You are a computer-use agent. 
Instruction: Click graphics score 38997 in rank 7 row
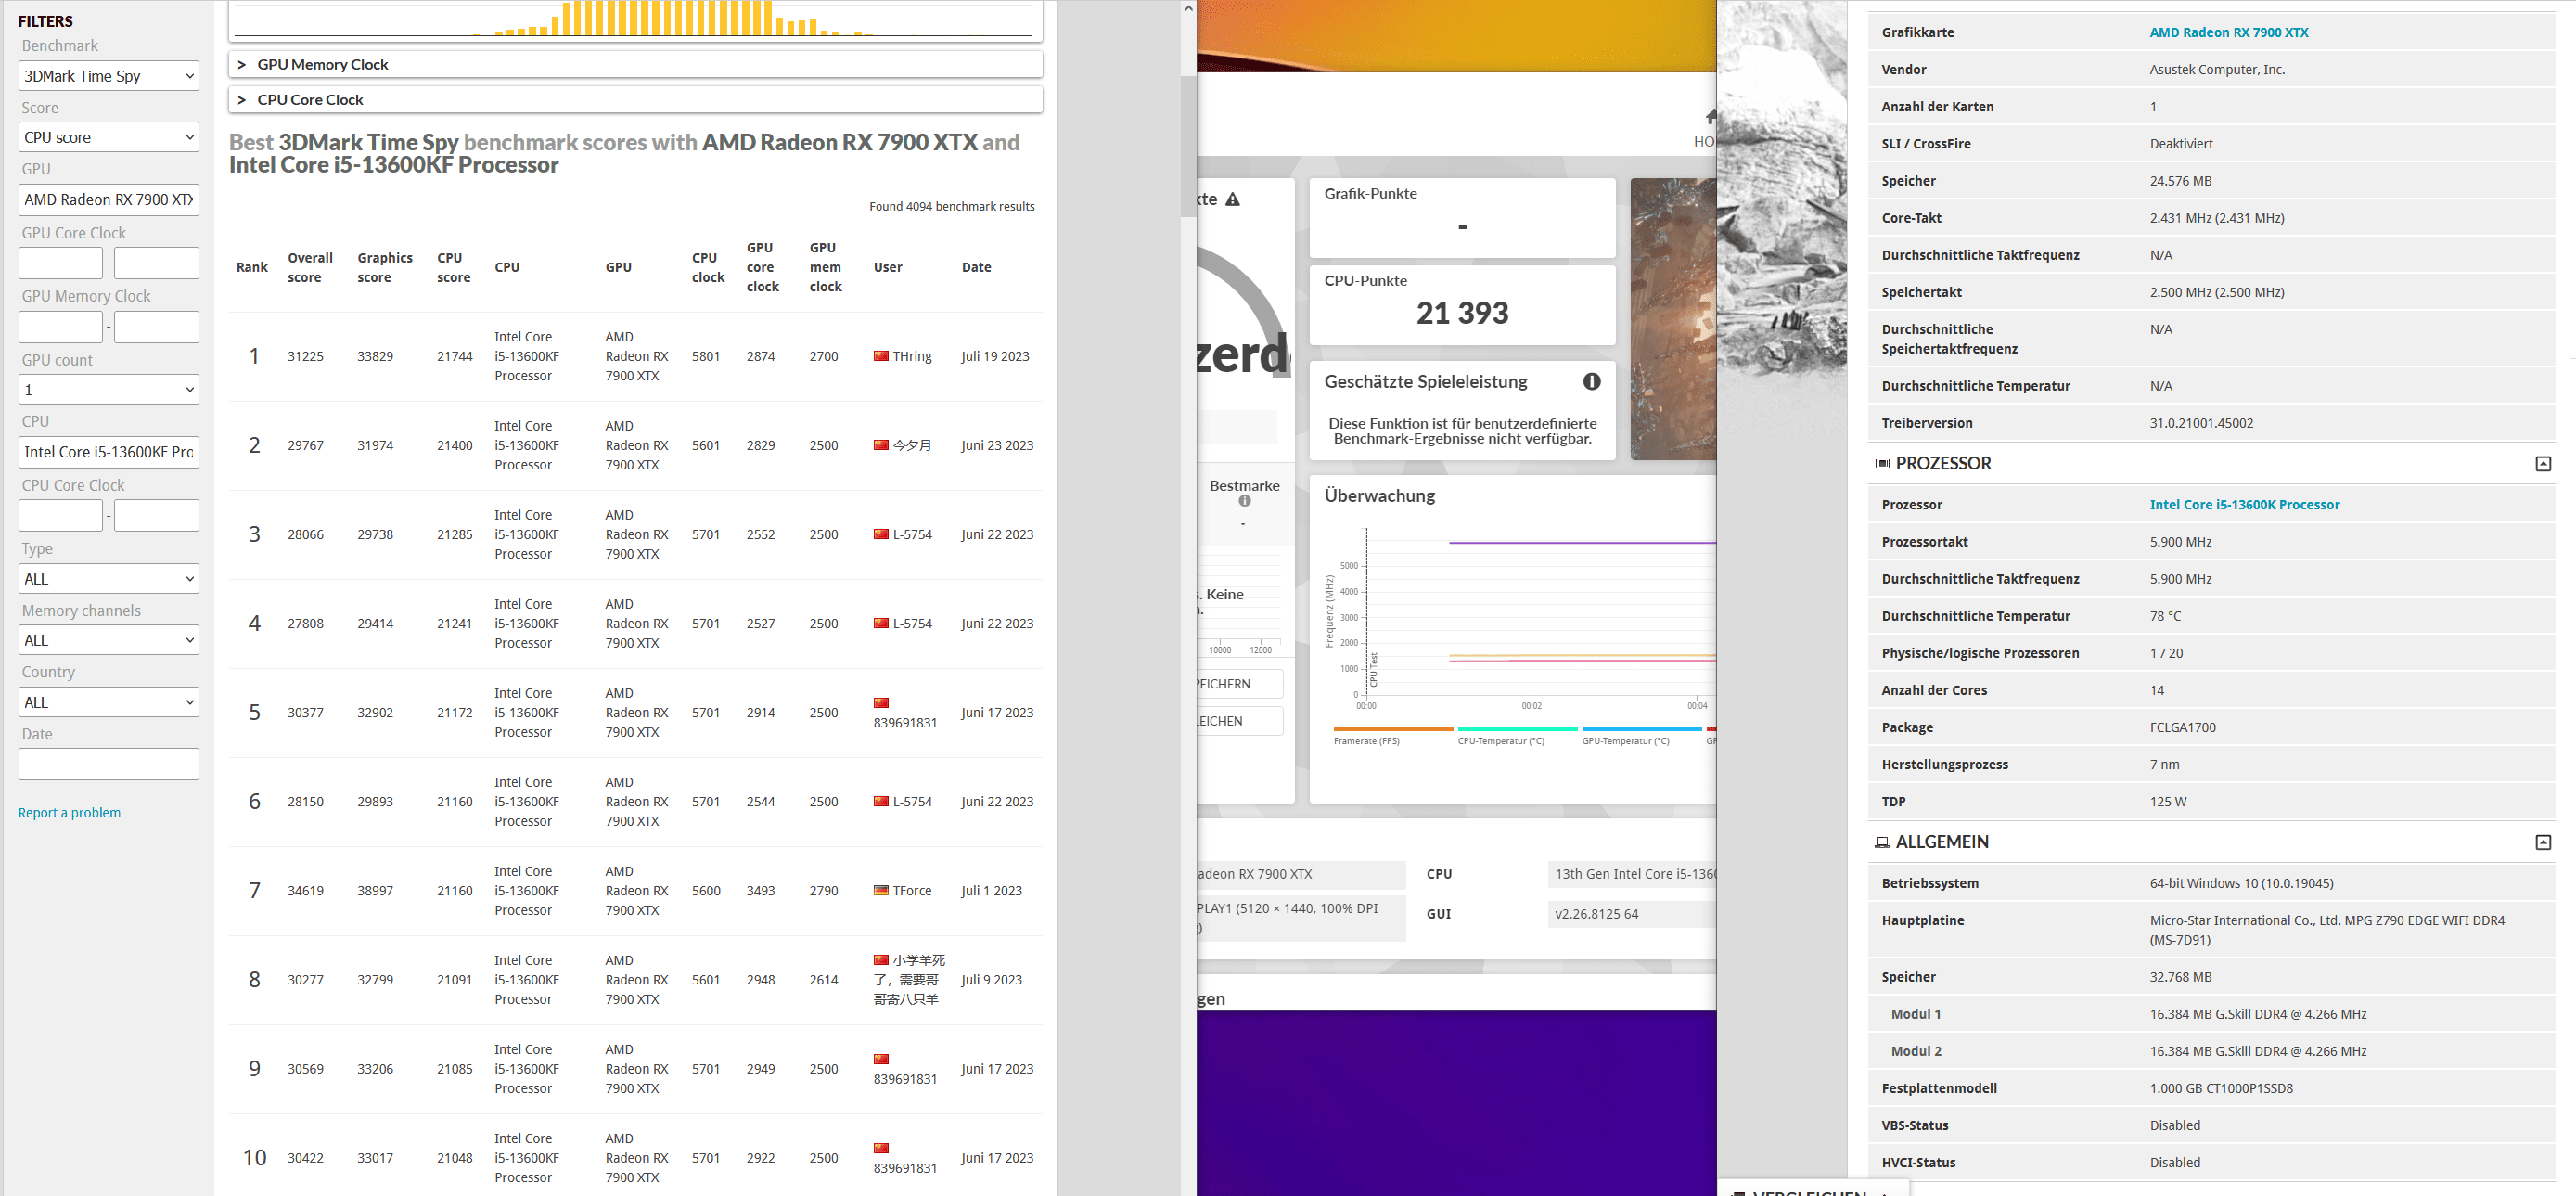[x=375, y=890]
